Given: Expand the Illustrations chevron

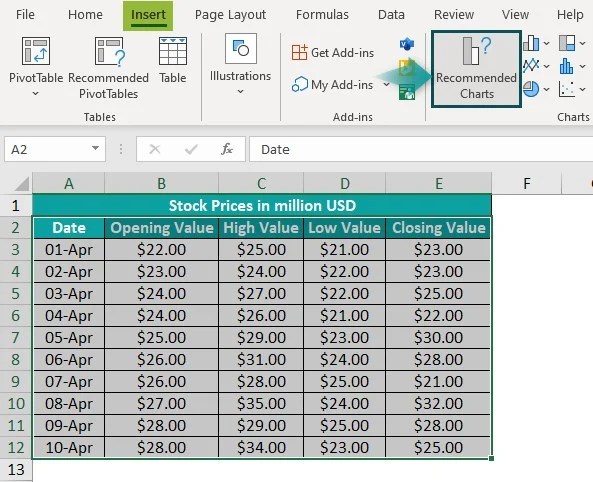Looking at the screenshot, I should coord(241,92).
